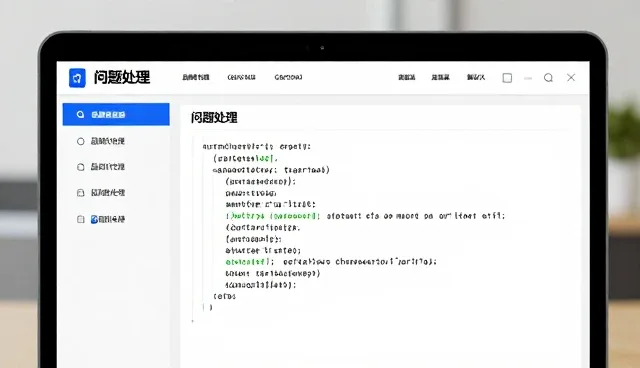Close the window with the X icon

click(571, 78)
